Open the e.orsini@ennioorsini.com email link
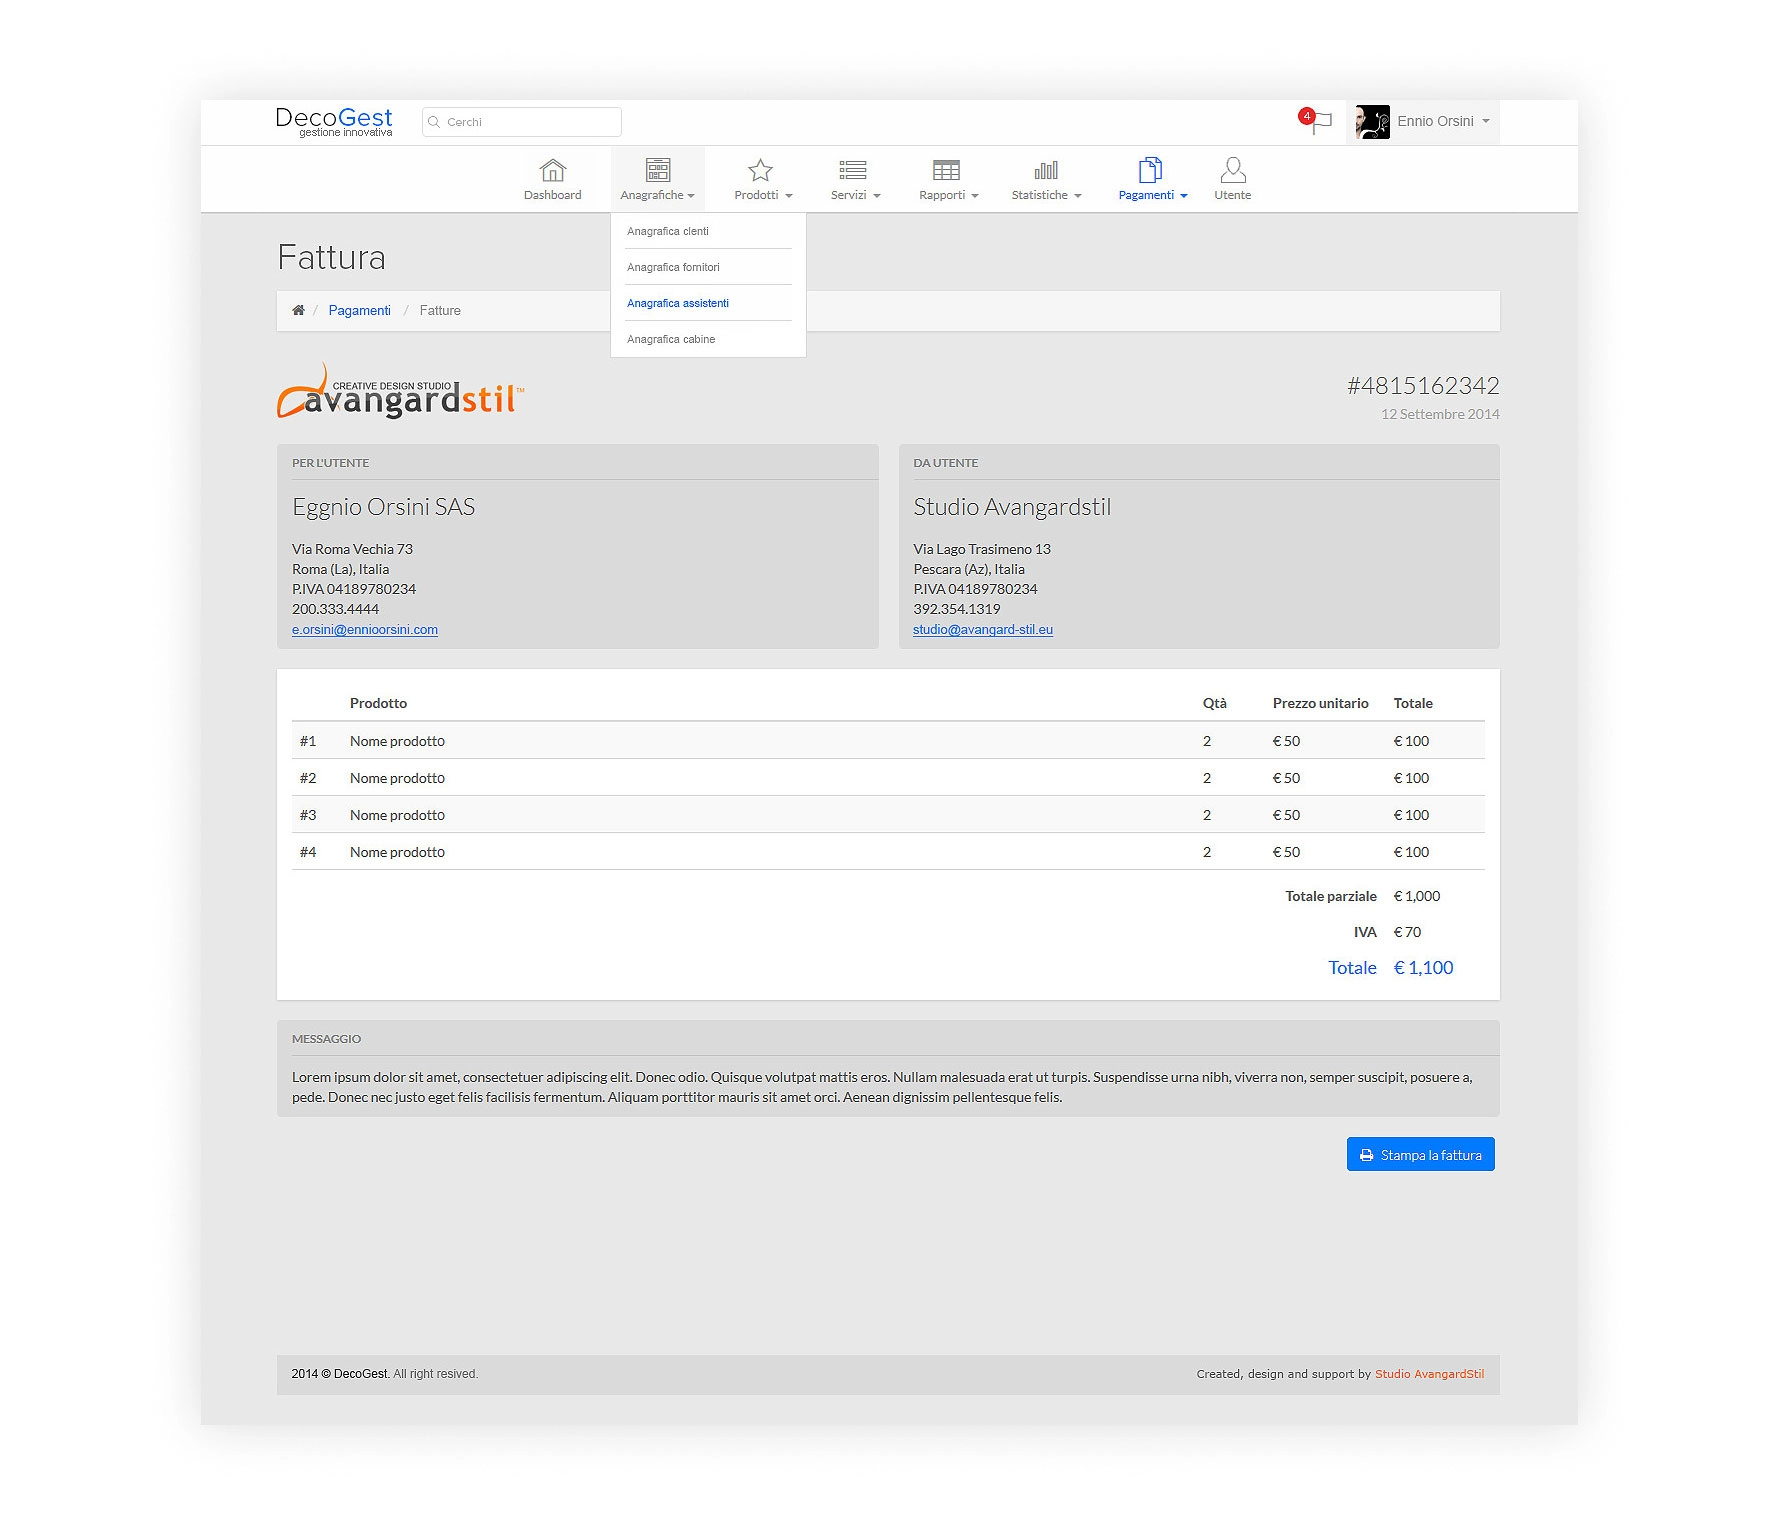This screenshot has width=1780, height=1525. (x=364, y=630)
